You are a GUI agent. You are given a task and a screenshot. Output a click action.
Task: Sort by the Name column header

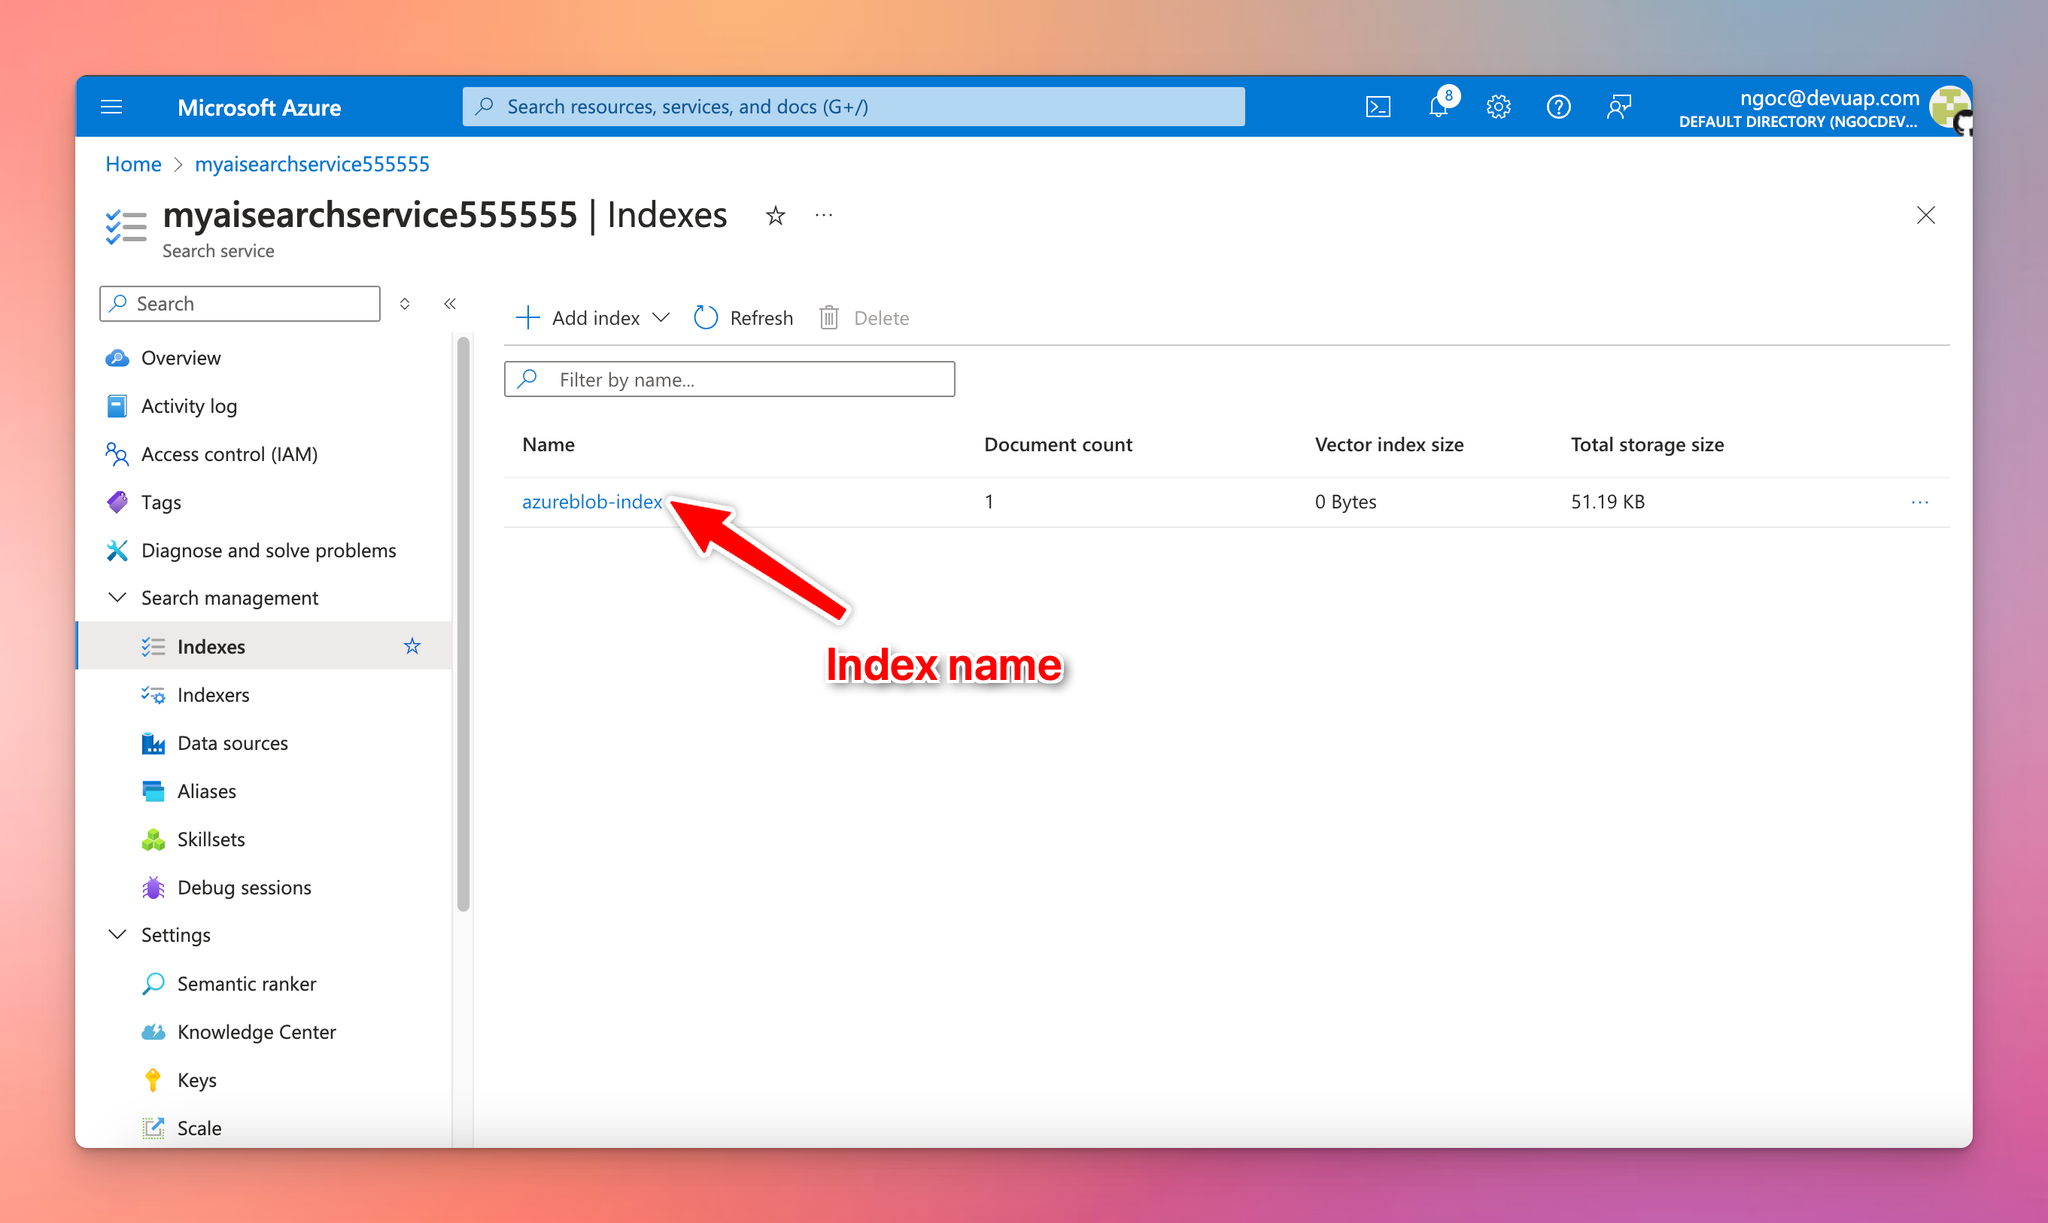point(548,444)
